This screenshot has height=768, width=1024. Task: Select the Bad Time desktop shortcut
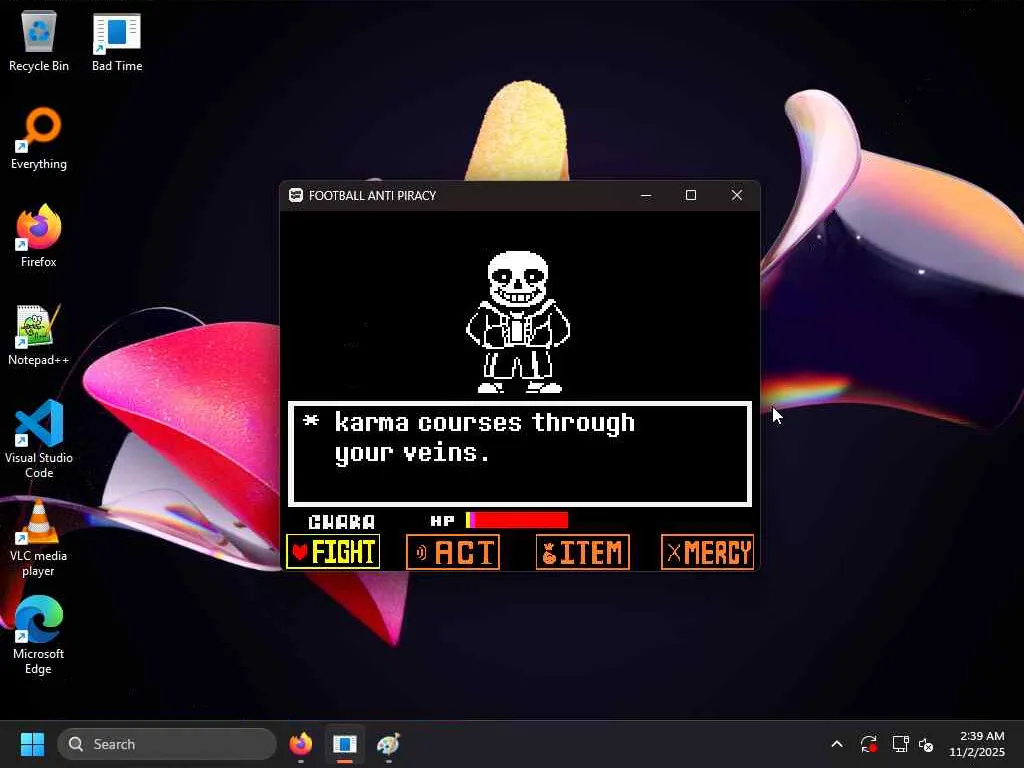117,42
